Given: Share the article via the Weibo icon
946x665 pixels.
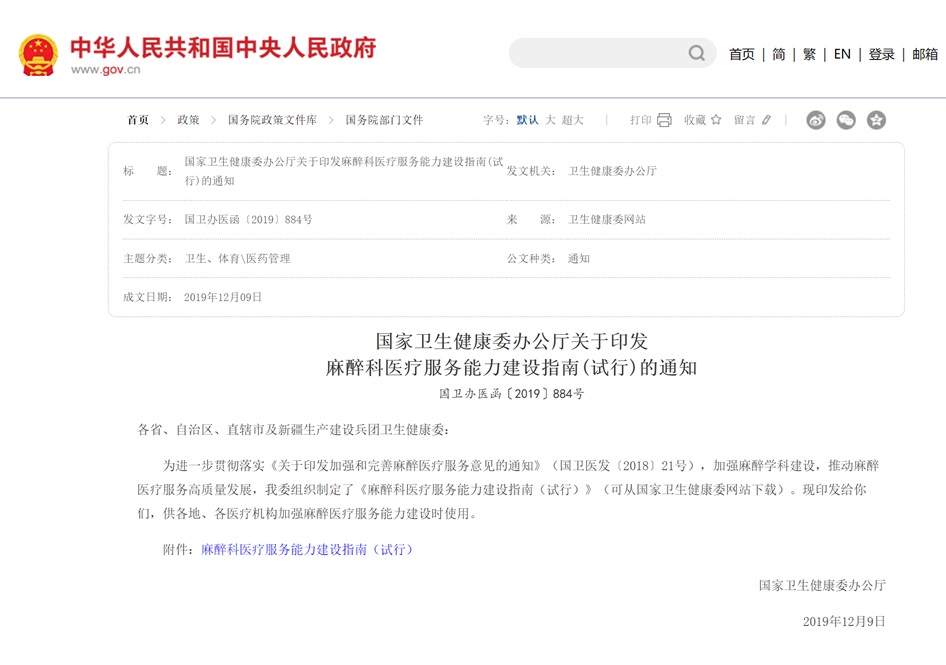Looking at the screenshot, I should [816, 119].
